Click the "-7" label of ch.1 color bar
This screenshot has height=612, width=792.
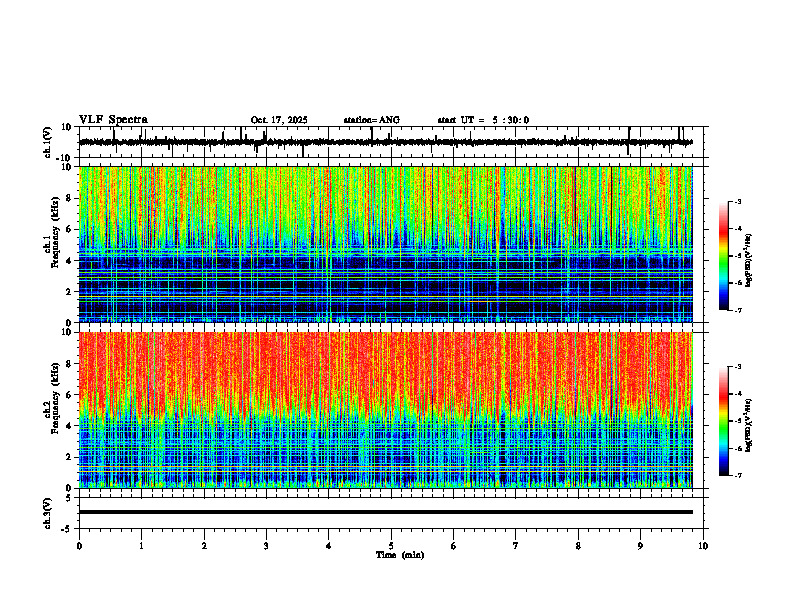click(738, 310)
